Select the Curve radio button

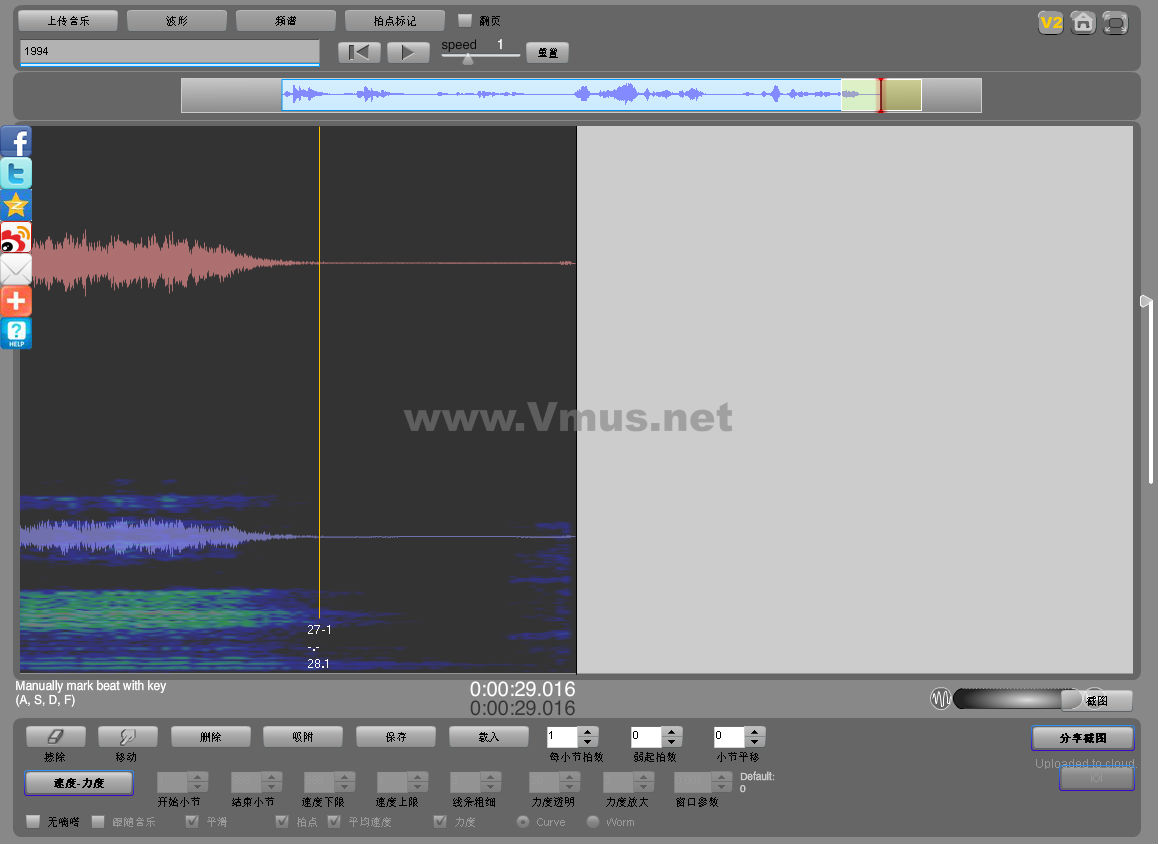point(522,822)
